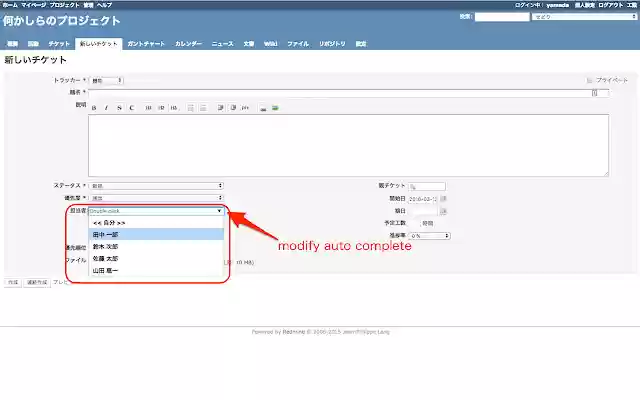This screenshot has width=640, height=400.
Task: Focus the header search field
Action: coord(502,17)
